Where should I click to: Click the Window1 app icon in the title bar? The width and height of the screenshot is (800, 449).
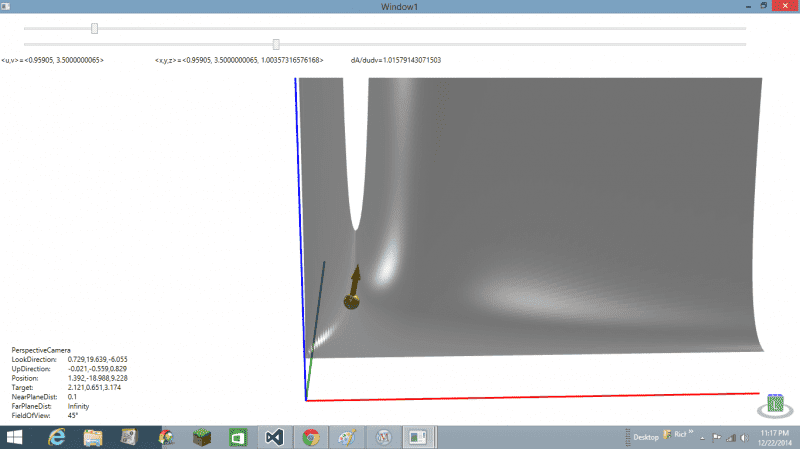pos(7,6)
